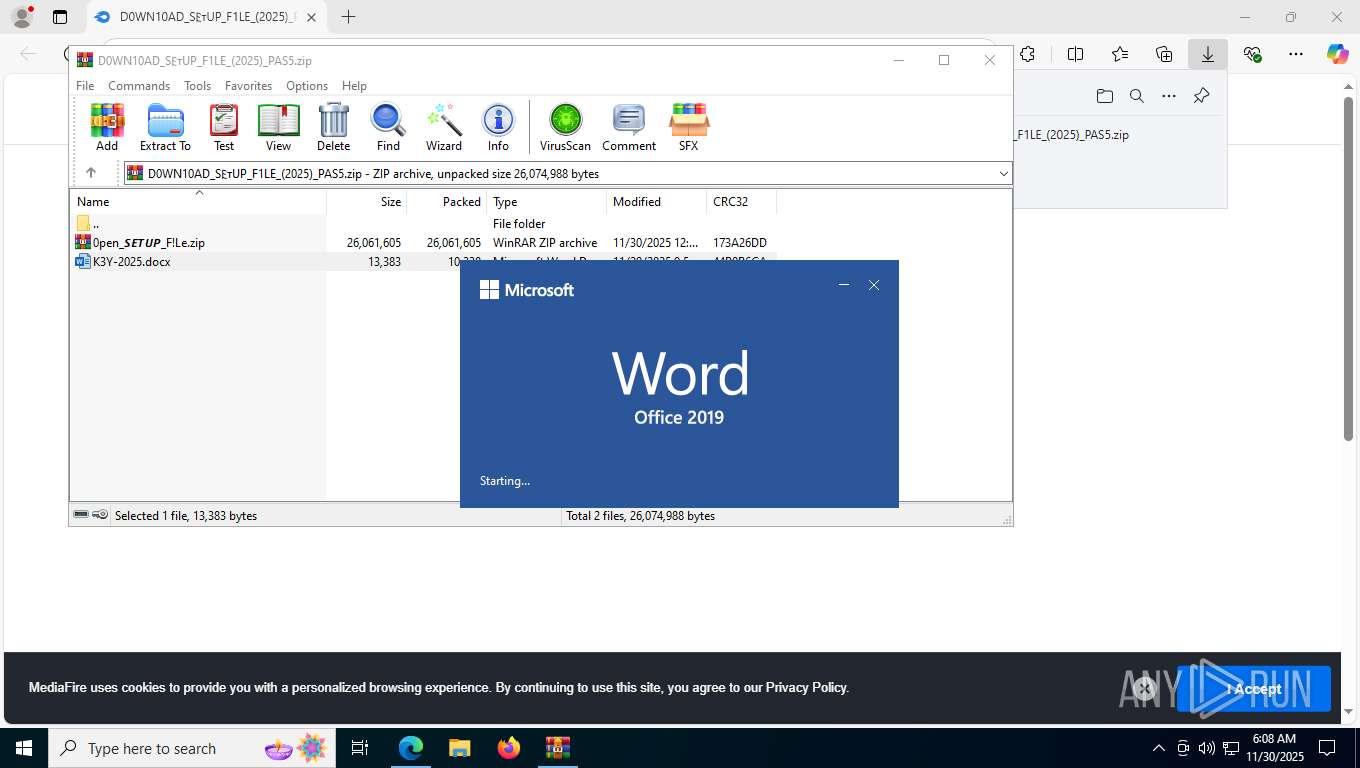This screenshot has width=1360, height=768.
Task: Create SFX self-extracting archive
Action: (689, 127)
